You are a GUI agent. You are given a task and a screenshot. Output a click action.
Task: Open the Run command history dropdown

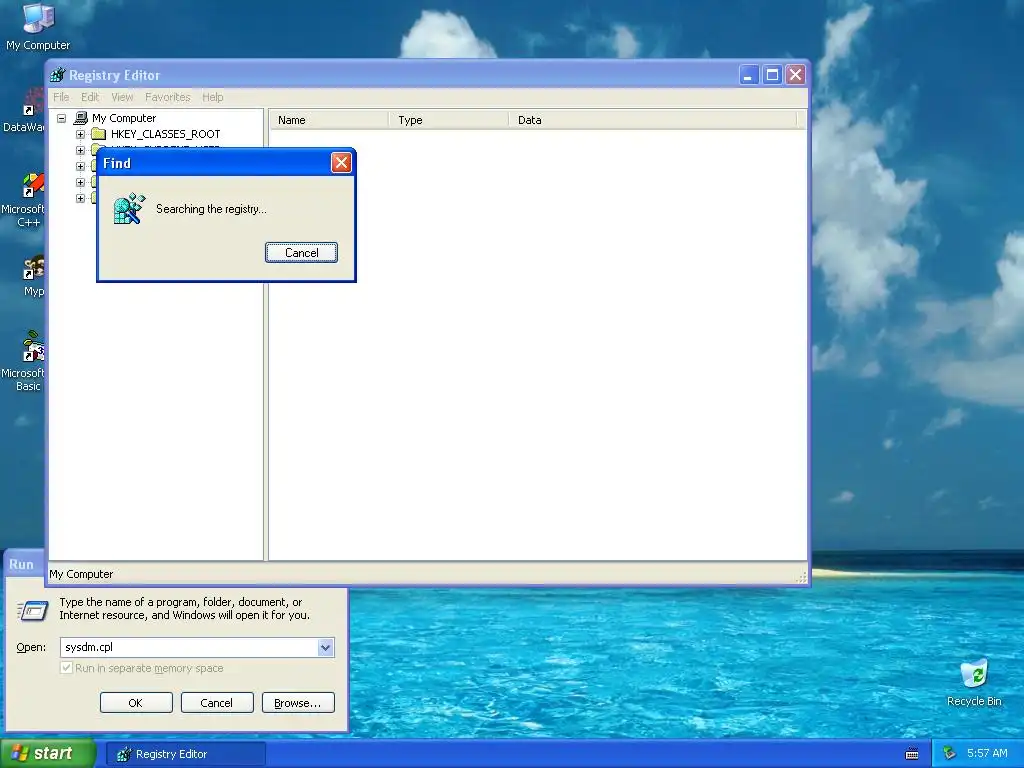(x=325, y=647)
